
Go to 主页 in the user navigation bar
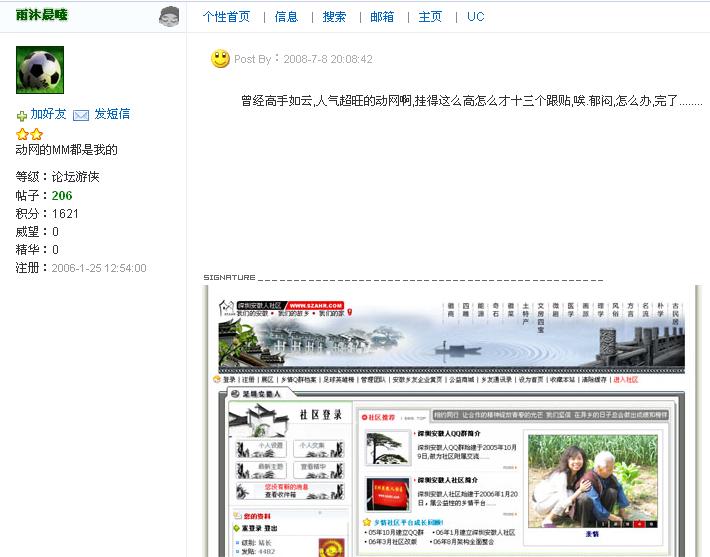coord(430,17)
